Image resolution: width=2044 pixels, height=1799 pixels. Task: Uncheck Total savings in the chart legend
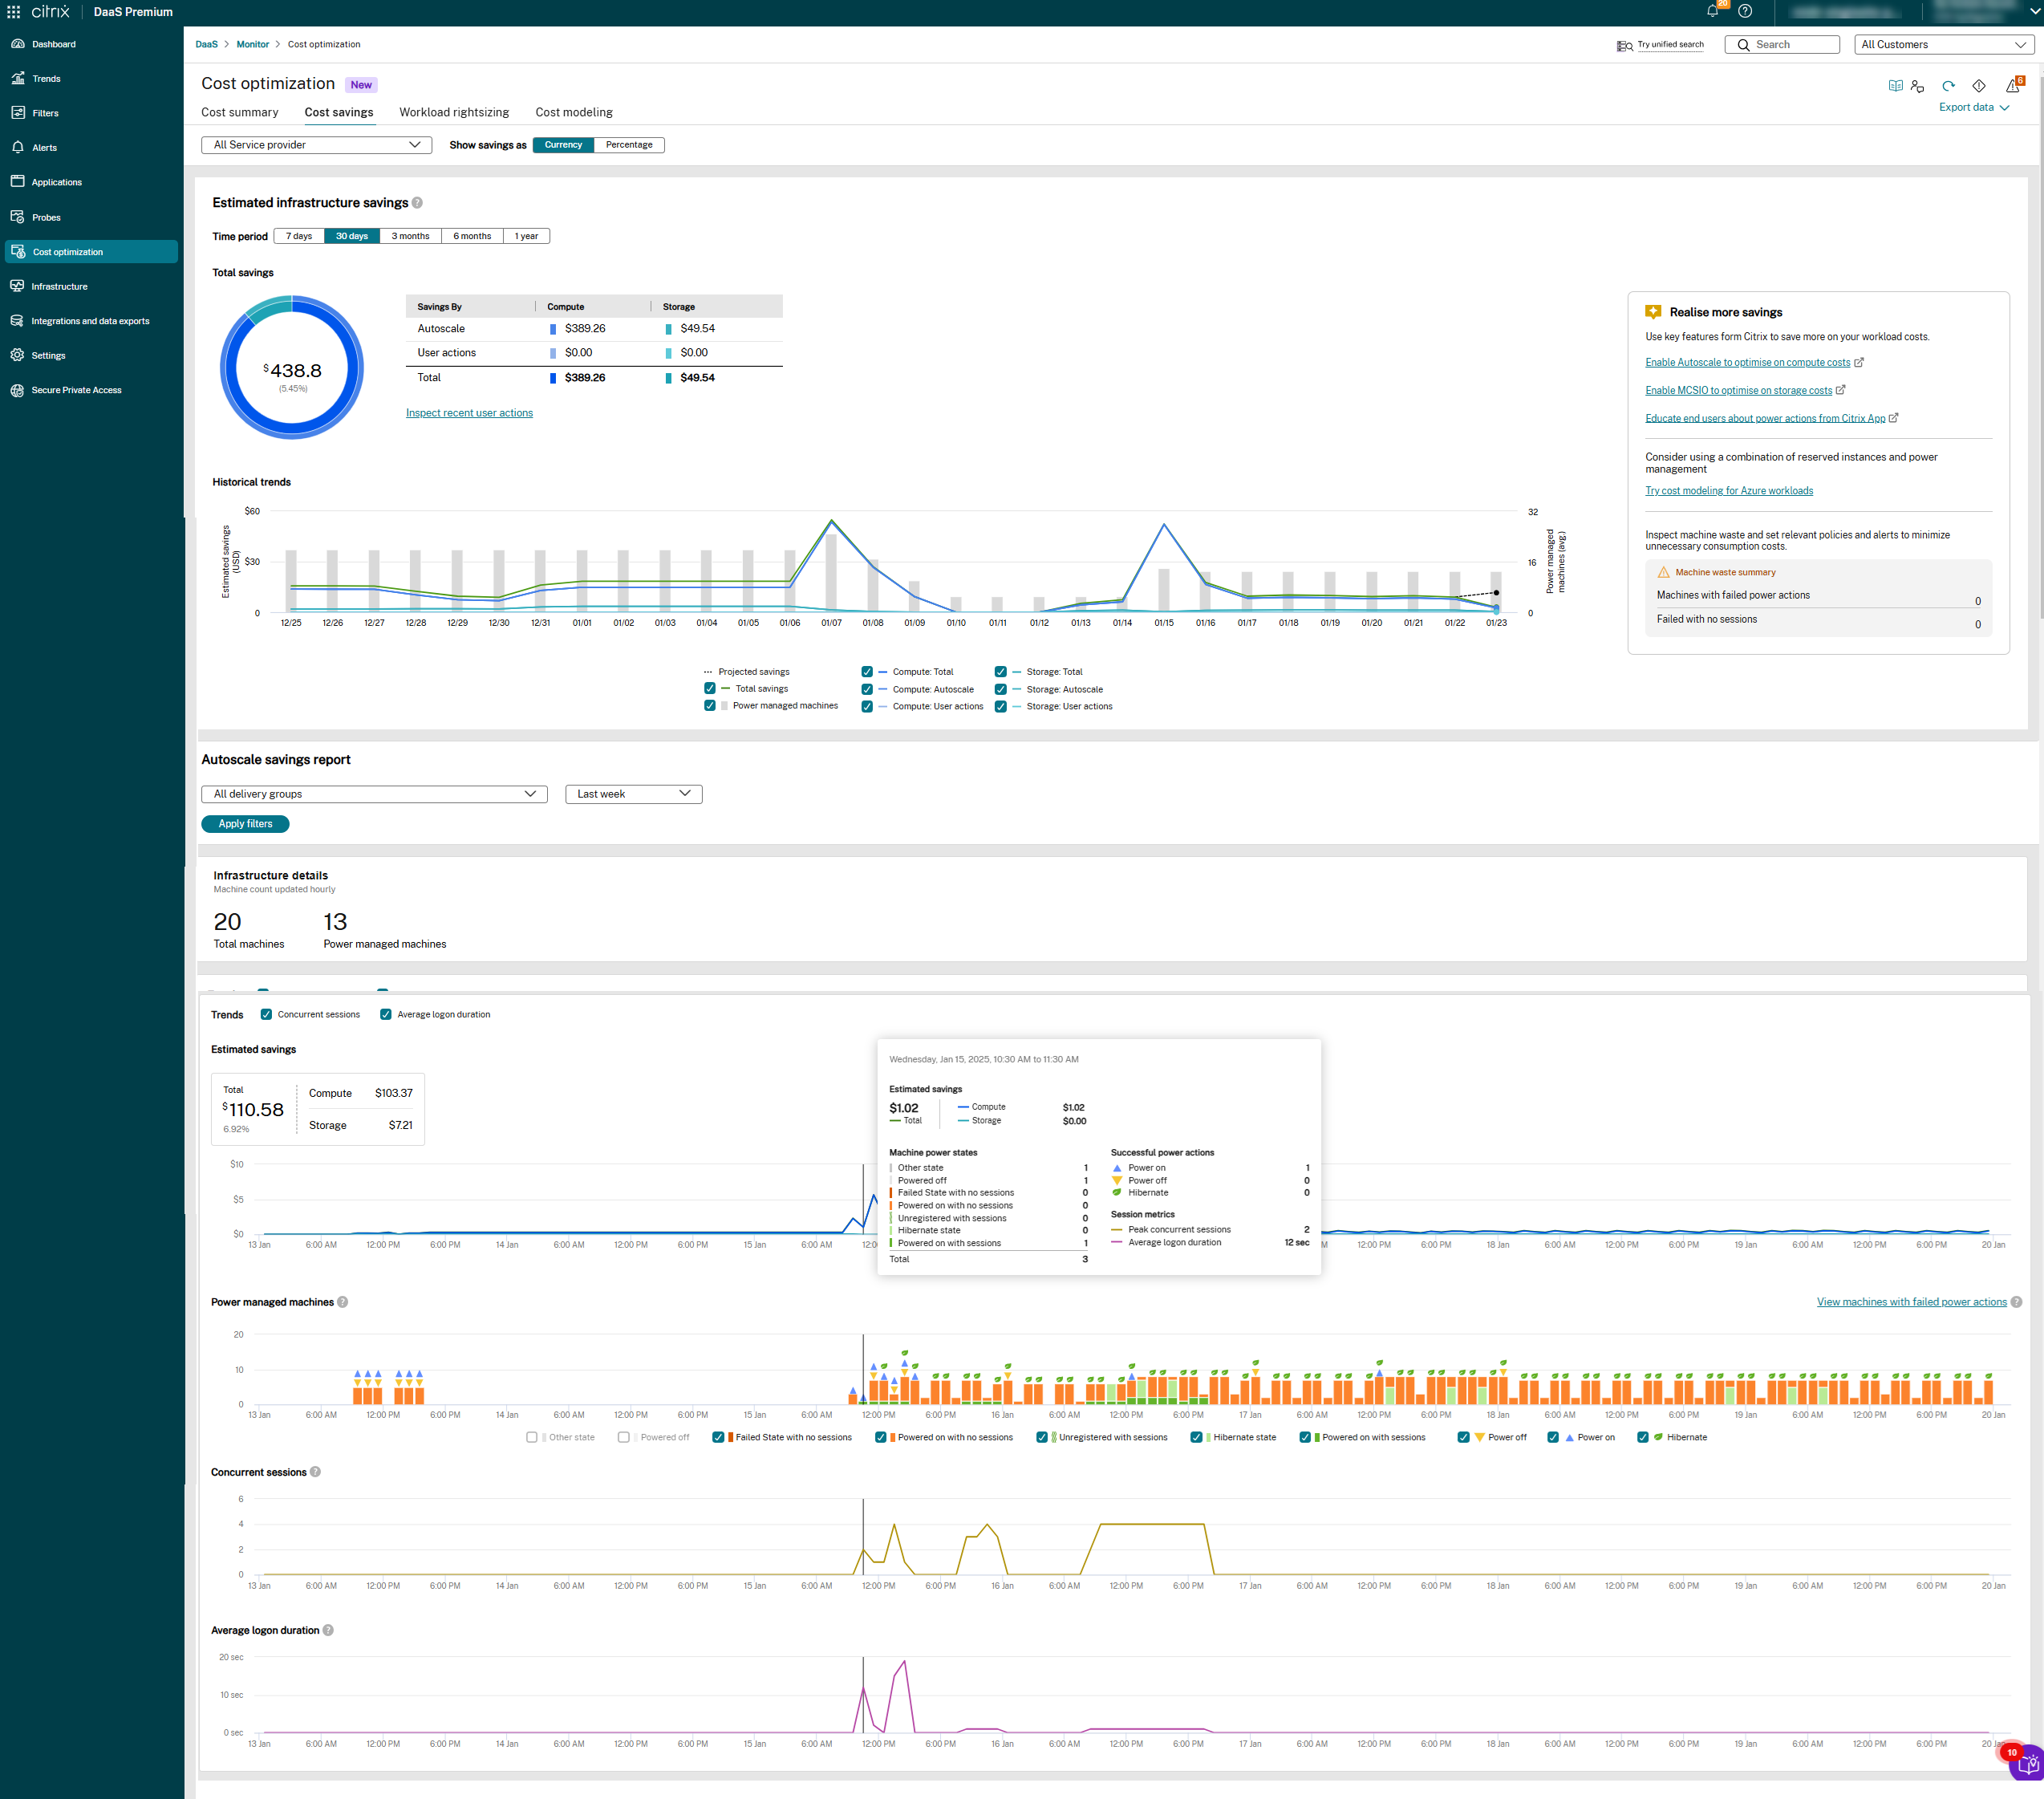[709, 688]
